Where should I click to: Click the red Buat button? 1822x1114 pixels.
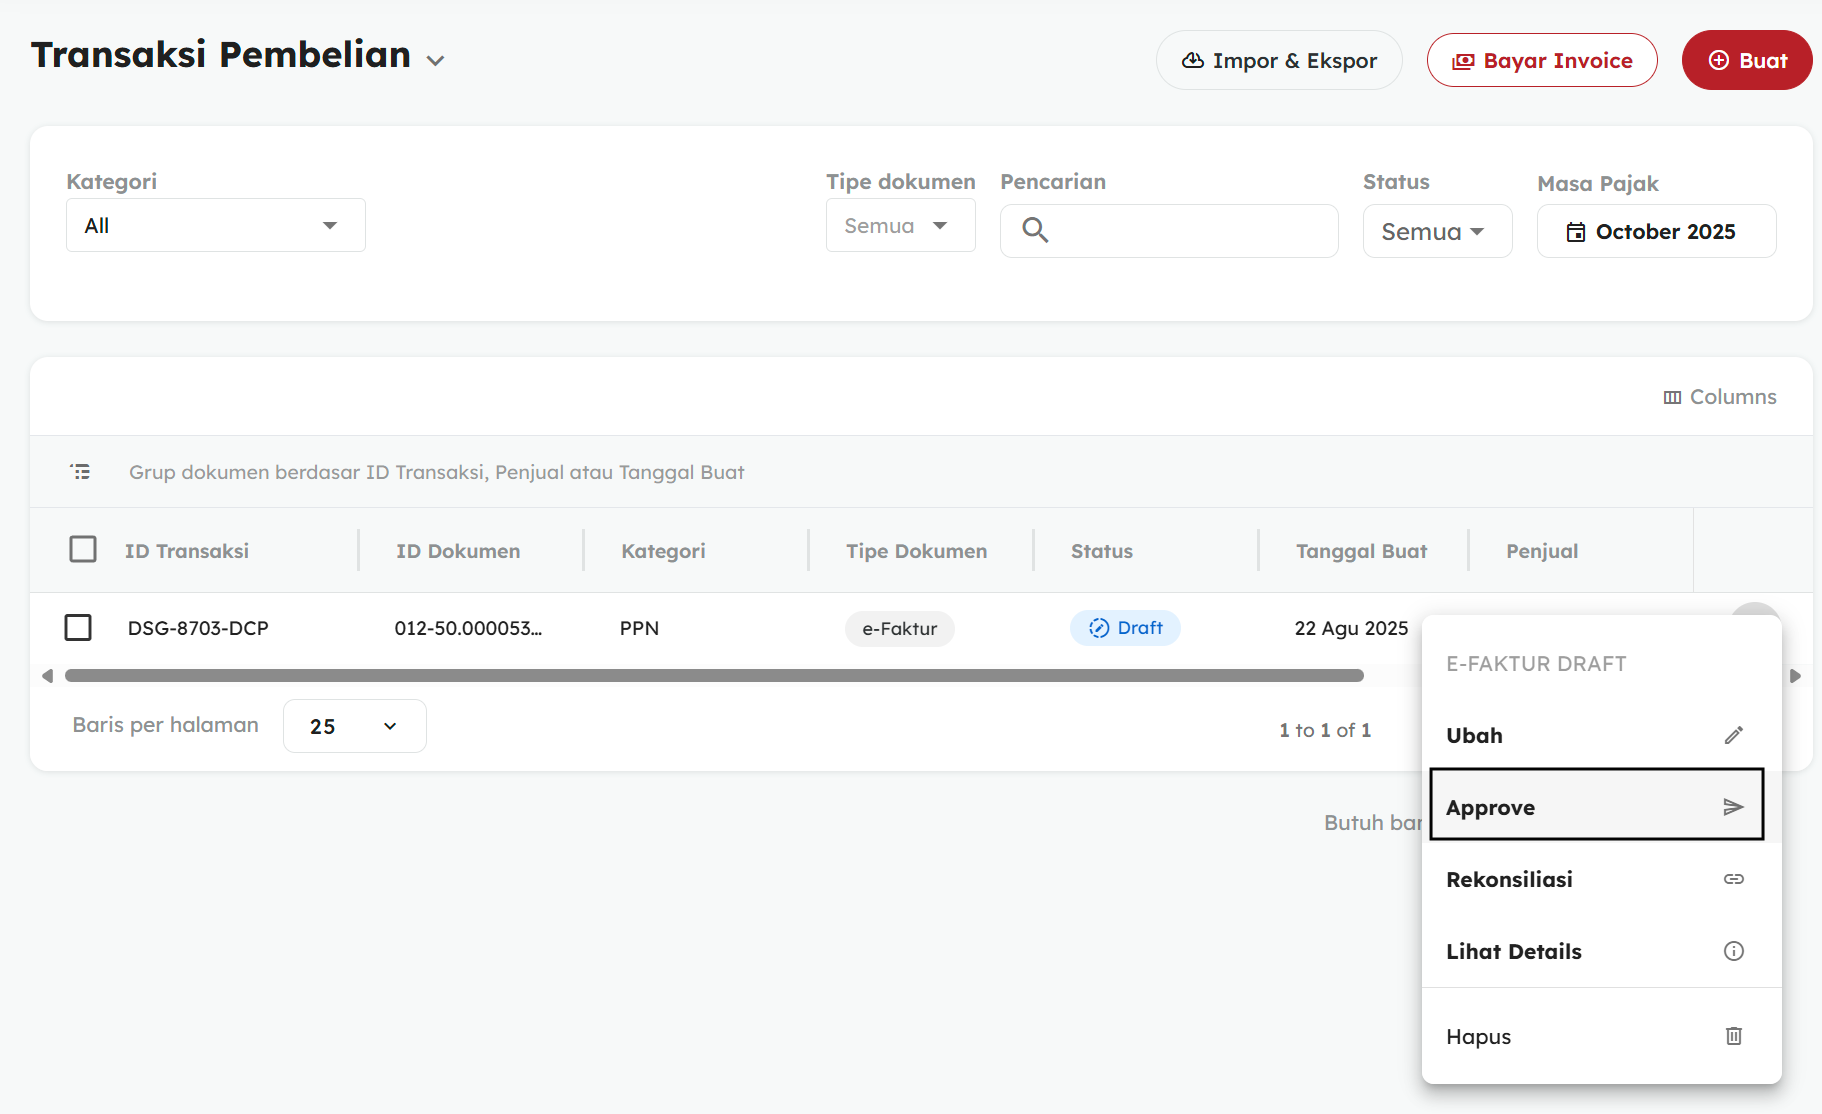tap(1747, 60)
